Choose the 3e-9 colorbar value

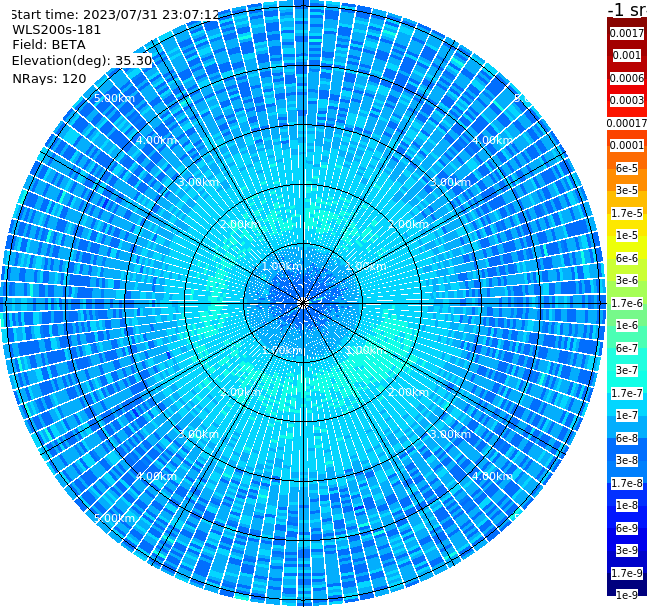[627, 550]
